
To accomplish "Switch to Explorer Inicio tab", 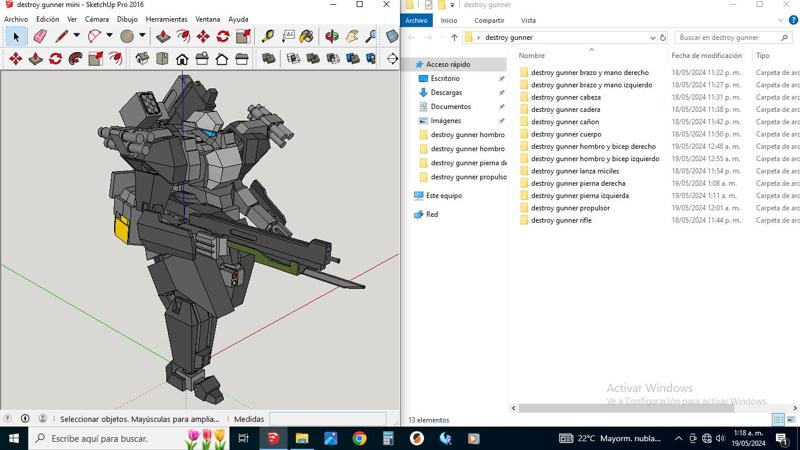I will [x=449, y=20].
